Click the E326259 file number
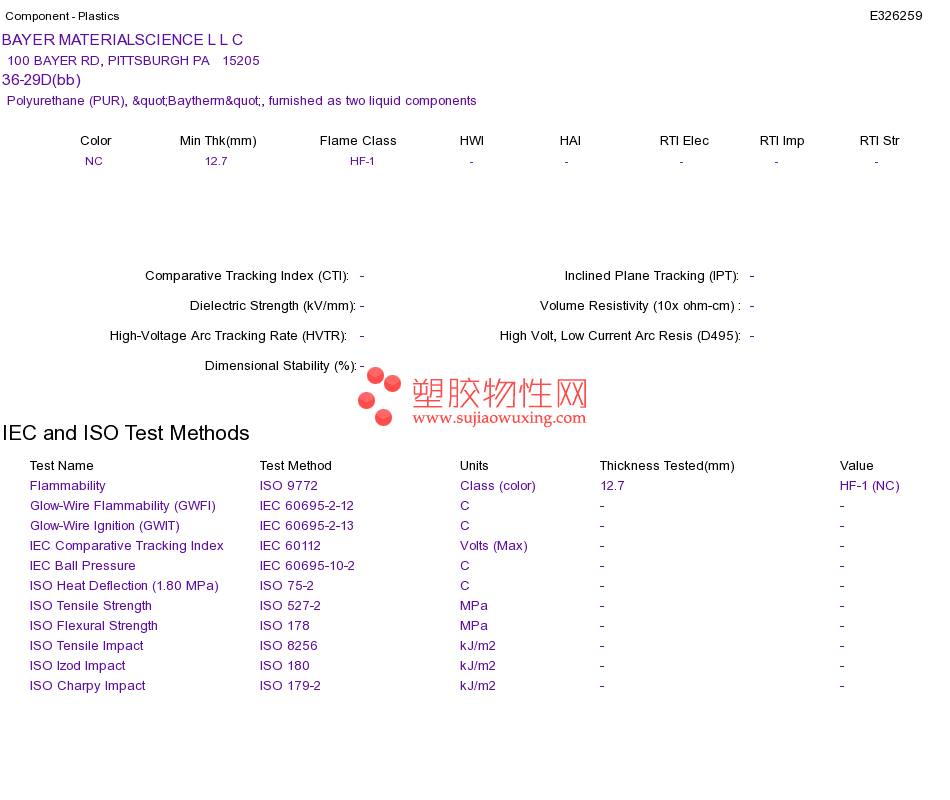Viewport: 950px width, 800px height. coord(895,16)
